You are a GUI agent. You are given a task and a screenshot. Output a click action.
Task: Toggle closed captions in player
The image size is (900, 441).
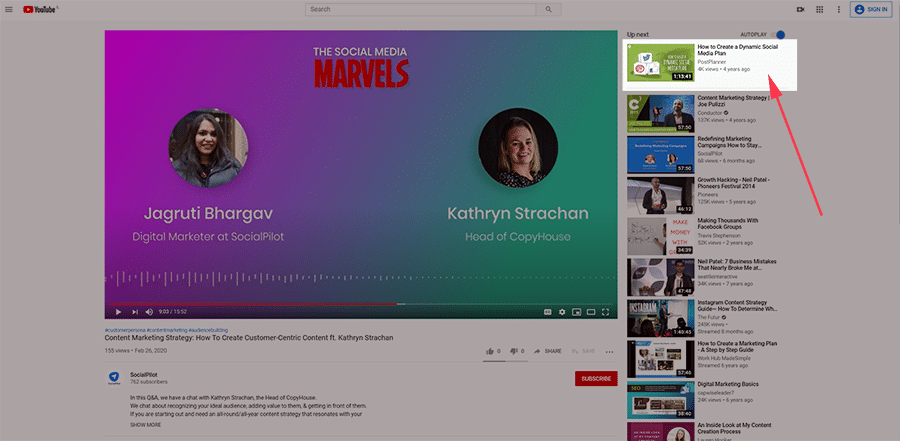[x=547, y=312]
